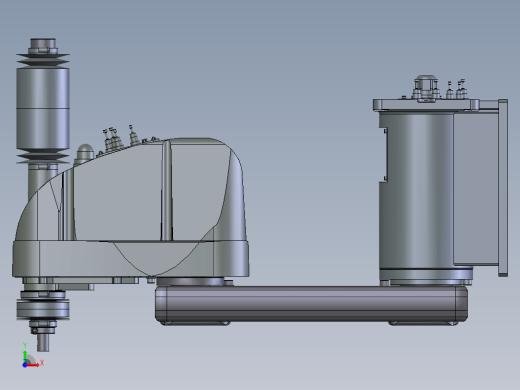Screen dimensions: 520x390
Task: Click the green Y axis arrow of the triad
Action: (25, 356)
